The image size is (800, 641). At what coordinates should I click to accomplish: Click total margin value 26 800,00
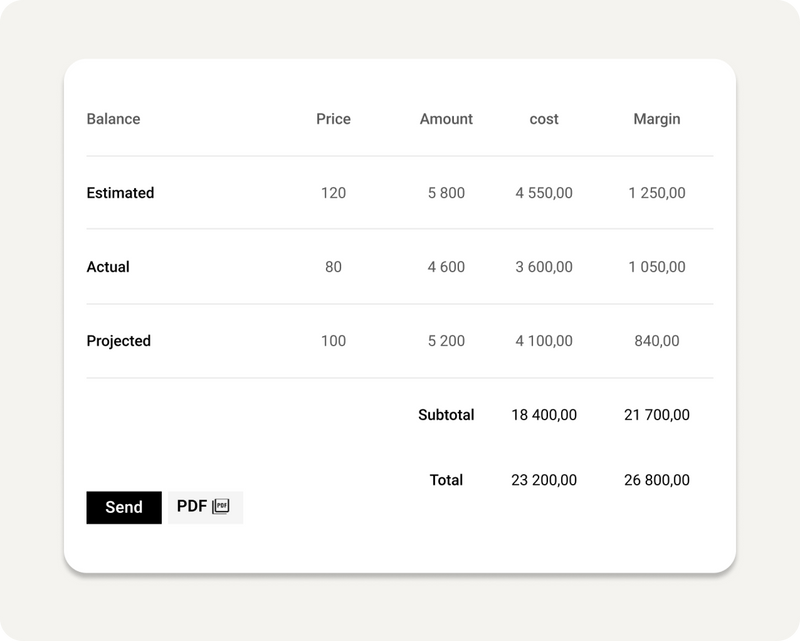click(656, 480)
